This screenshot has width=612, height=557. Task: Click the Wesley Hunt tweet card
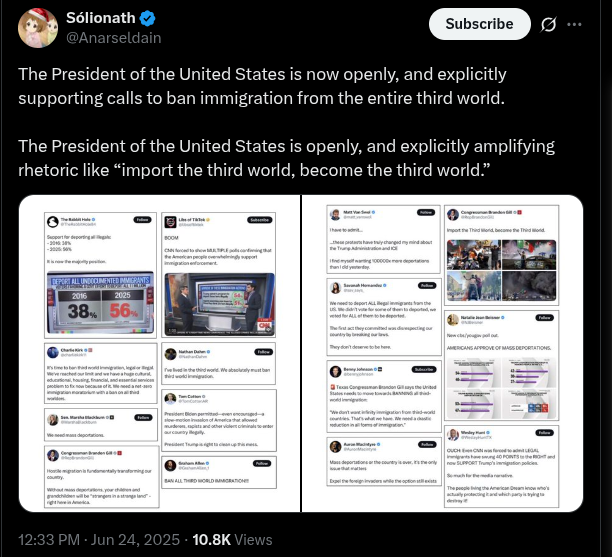pos(501,466)
